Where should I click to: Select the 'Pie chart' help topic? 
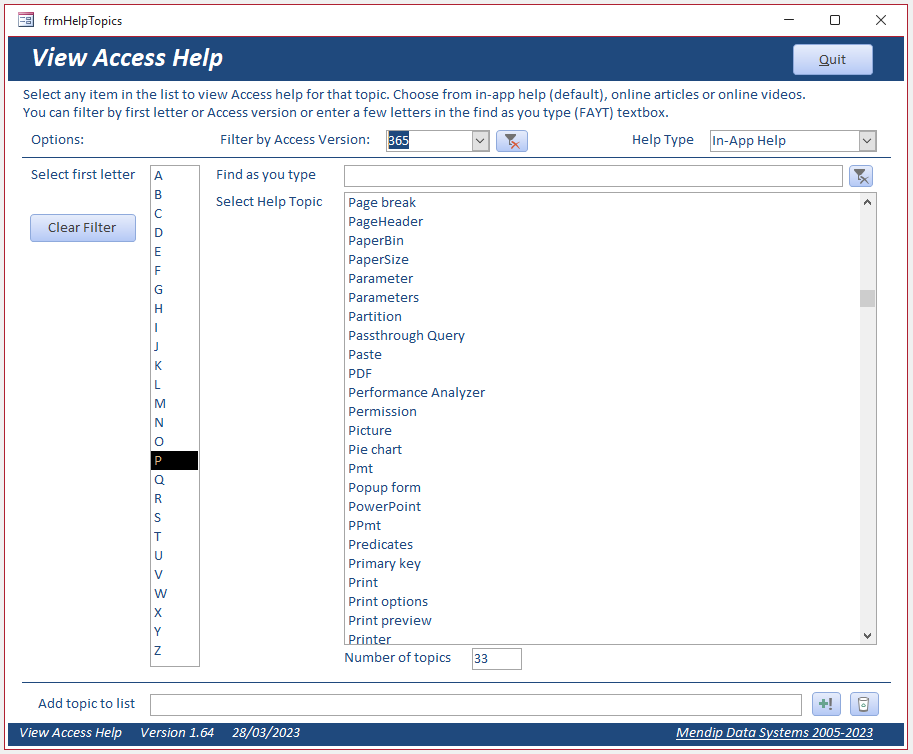click(x=602, y=449)
